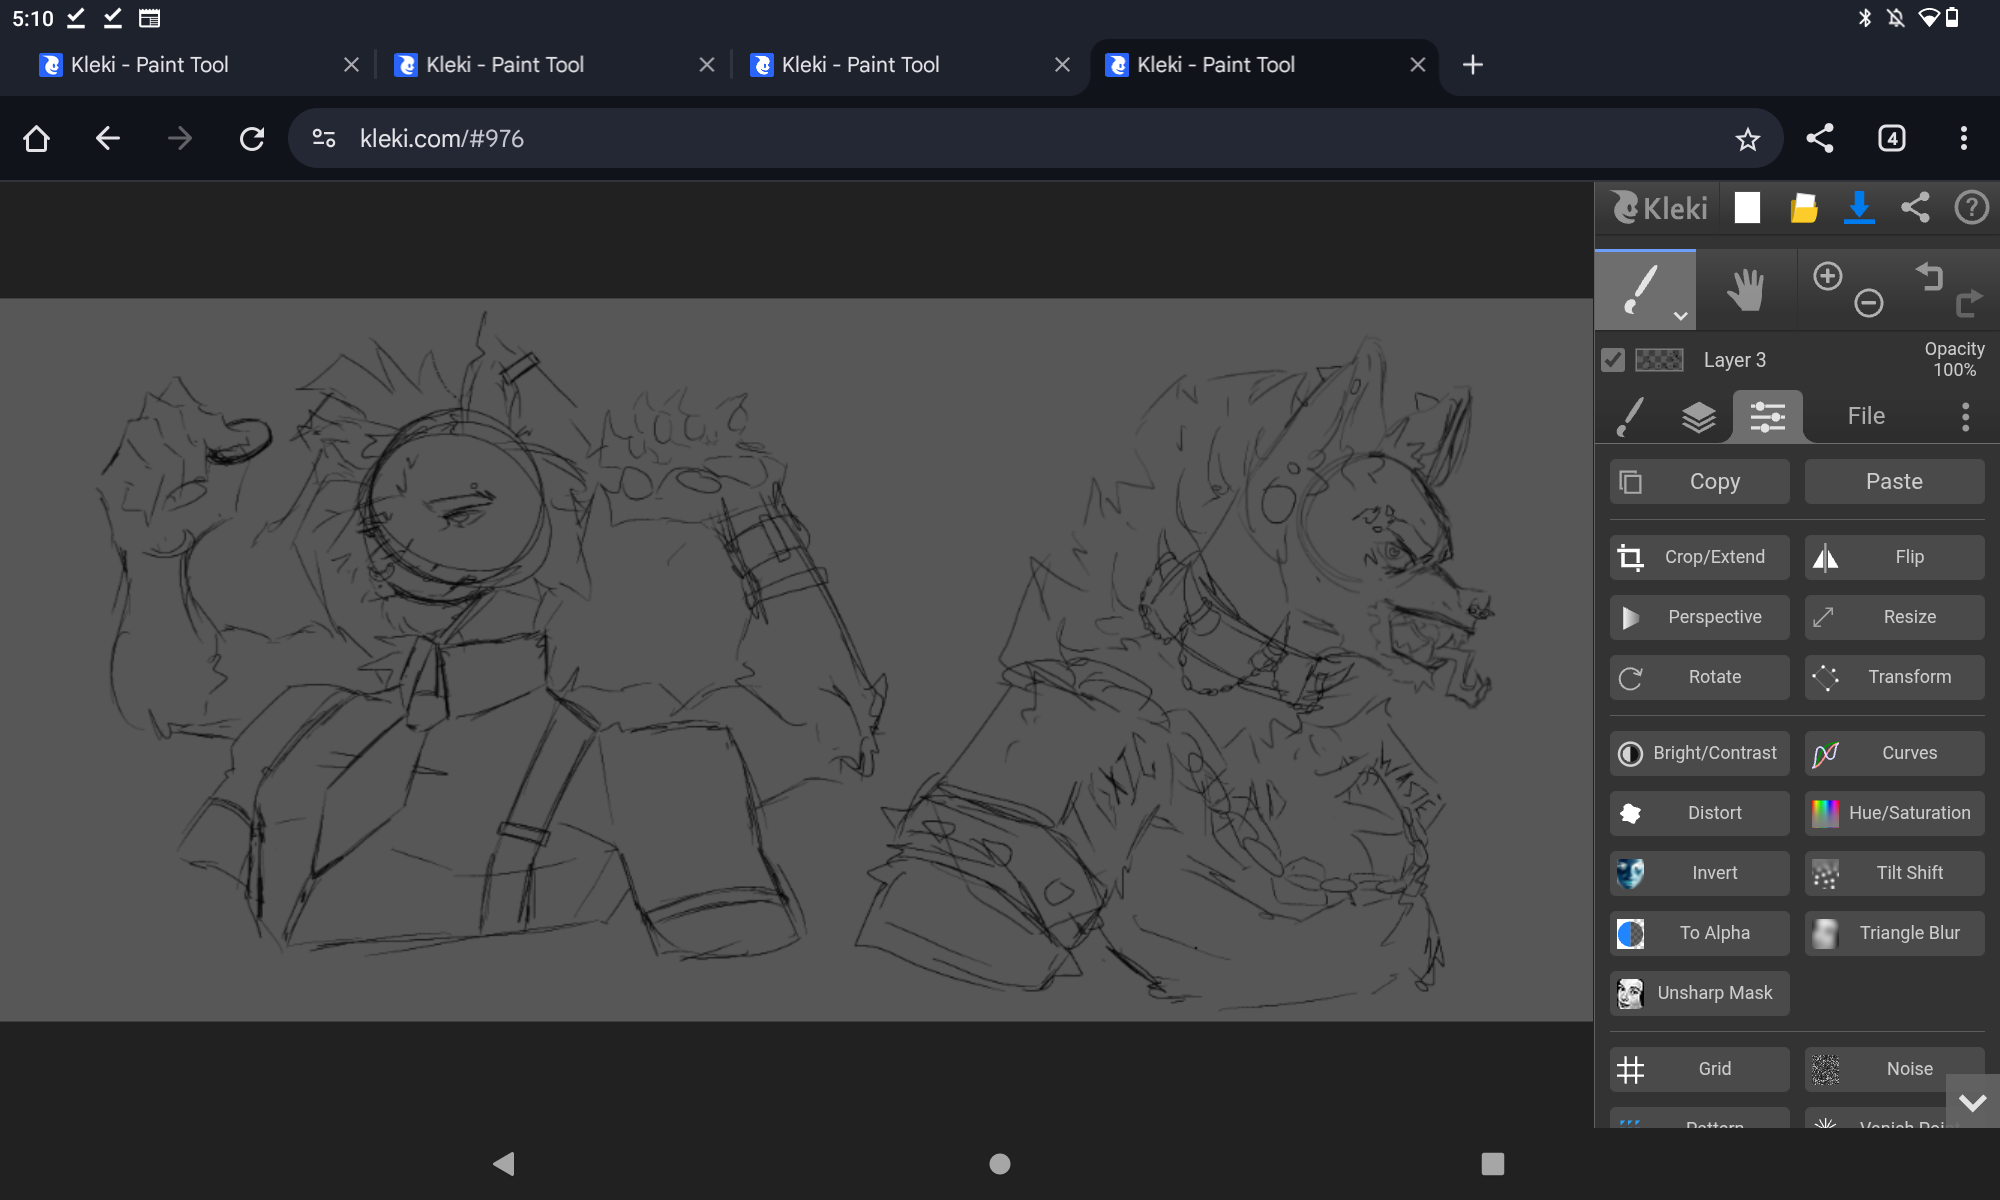2000x1200 pixels.
Task: Open site settings icon in address bar
Action: (323, 138)
